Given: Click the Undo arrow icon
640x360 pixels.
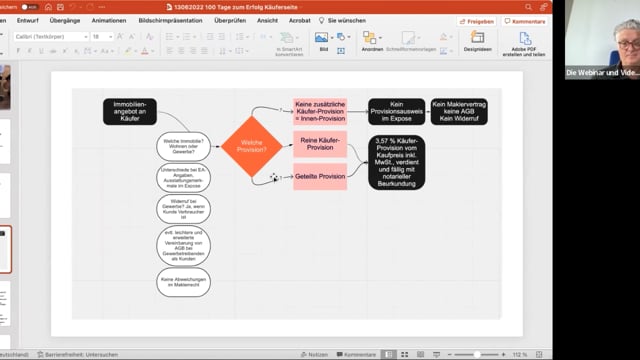Looking at the screenshot, I should [73, 7].
